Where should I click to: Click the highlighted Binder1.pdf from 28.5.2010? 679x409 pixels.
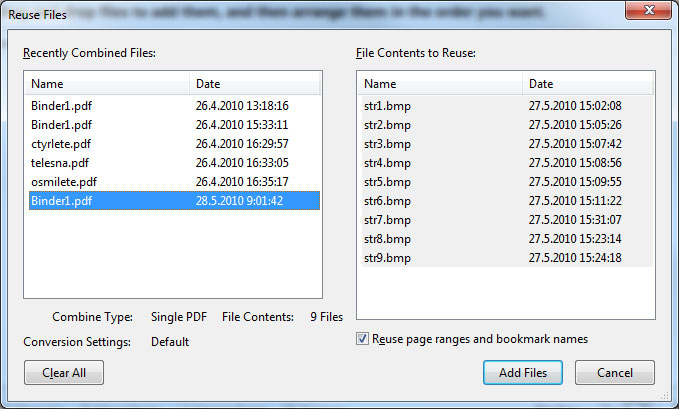pyautogui.click(x=61, y=201)
